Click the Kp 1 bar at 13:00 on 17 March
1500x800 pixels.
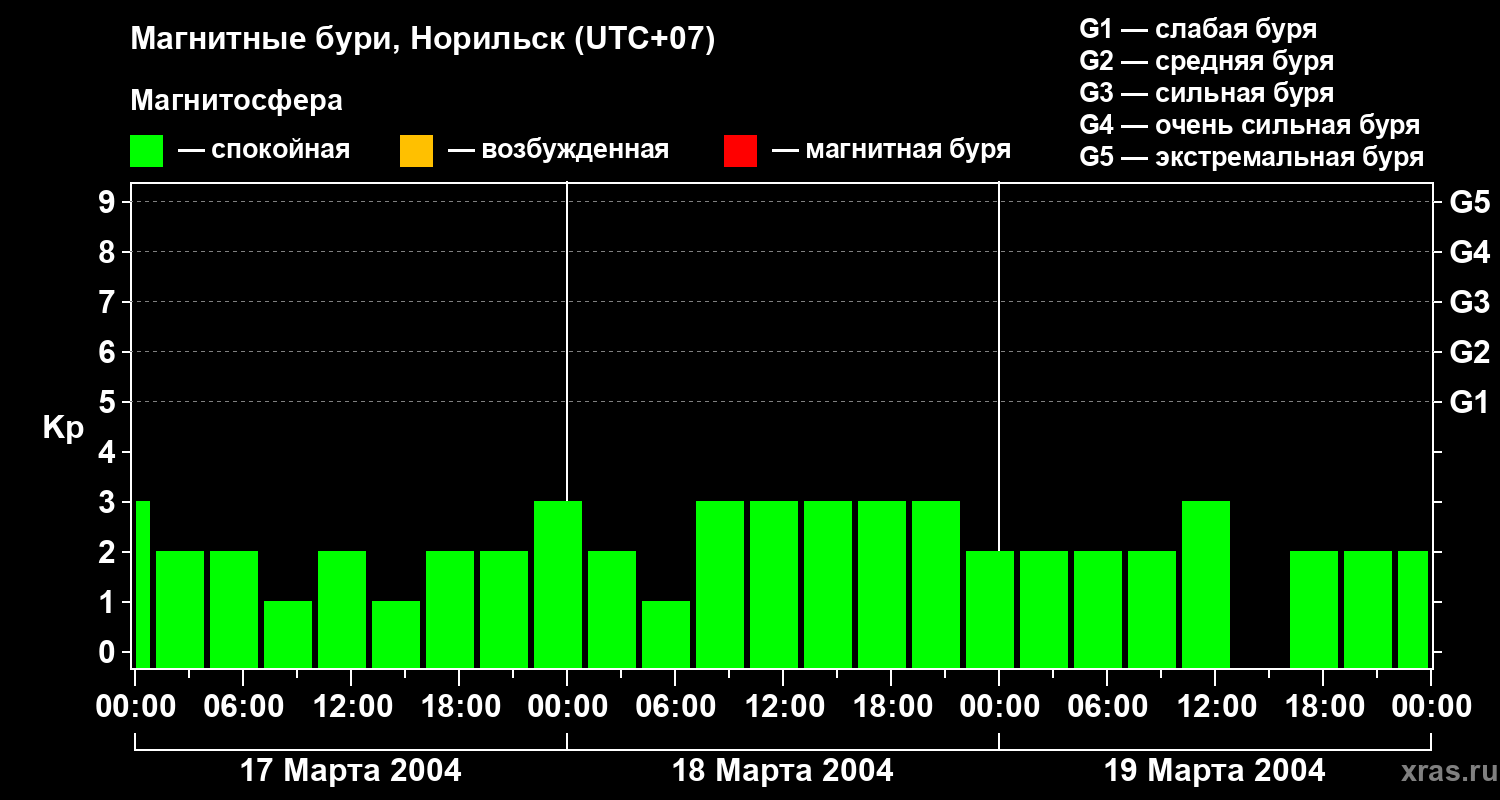click(x=396, y=634)
